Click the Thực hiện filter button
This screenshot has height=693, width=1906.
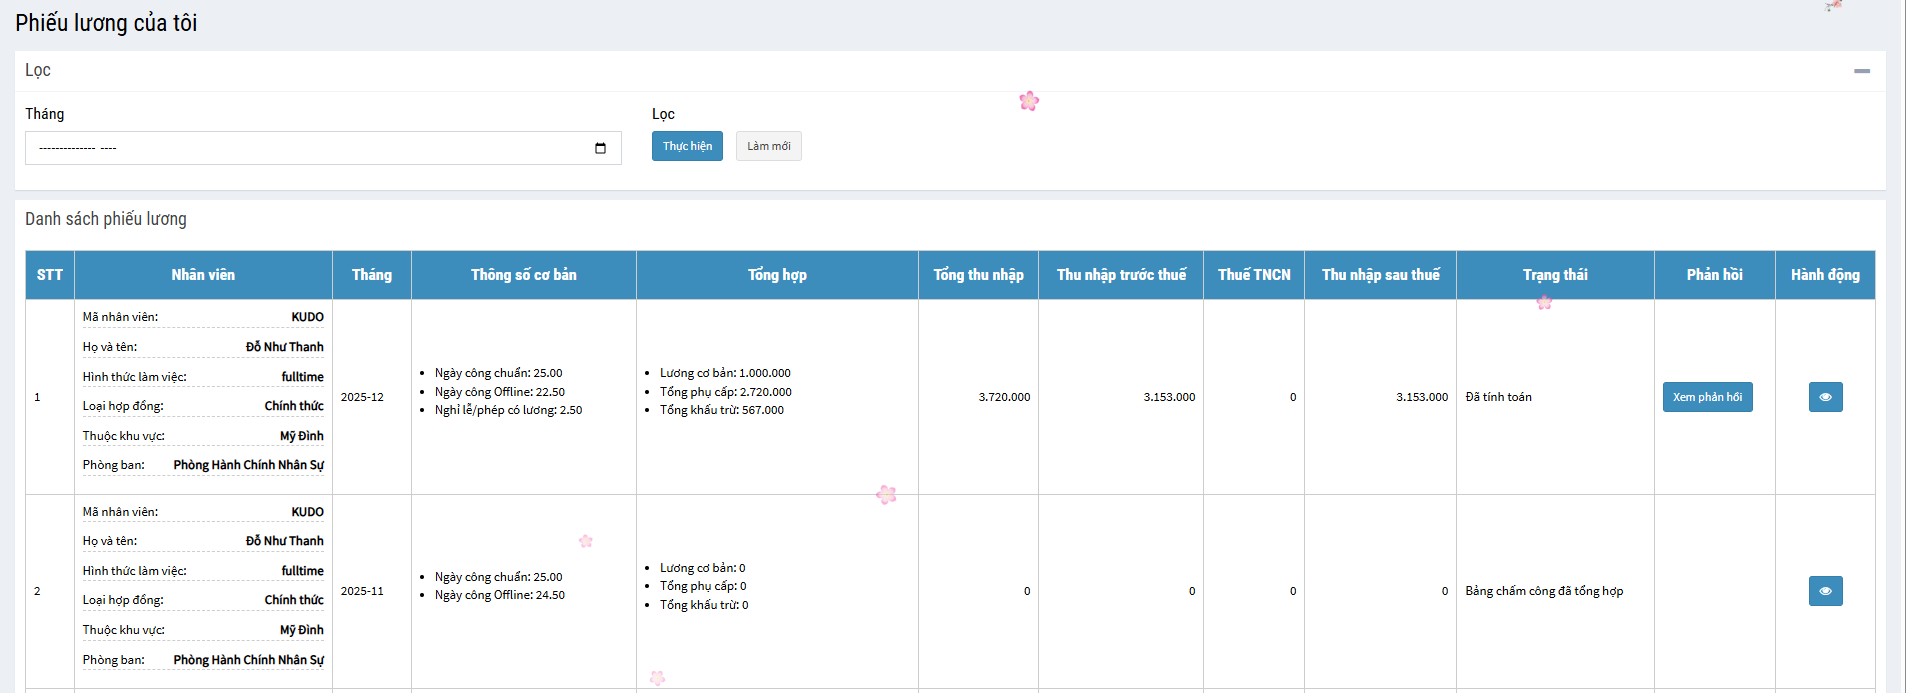687,146
